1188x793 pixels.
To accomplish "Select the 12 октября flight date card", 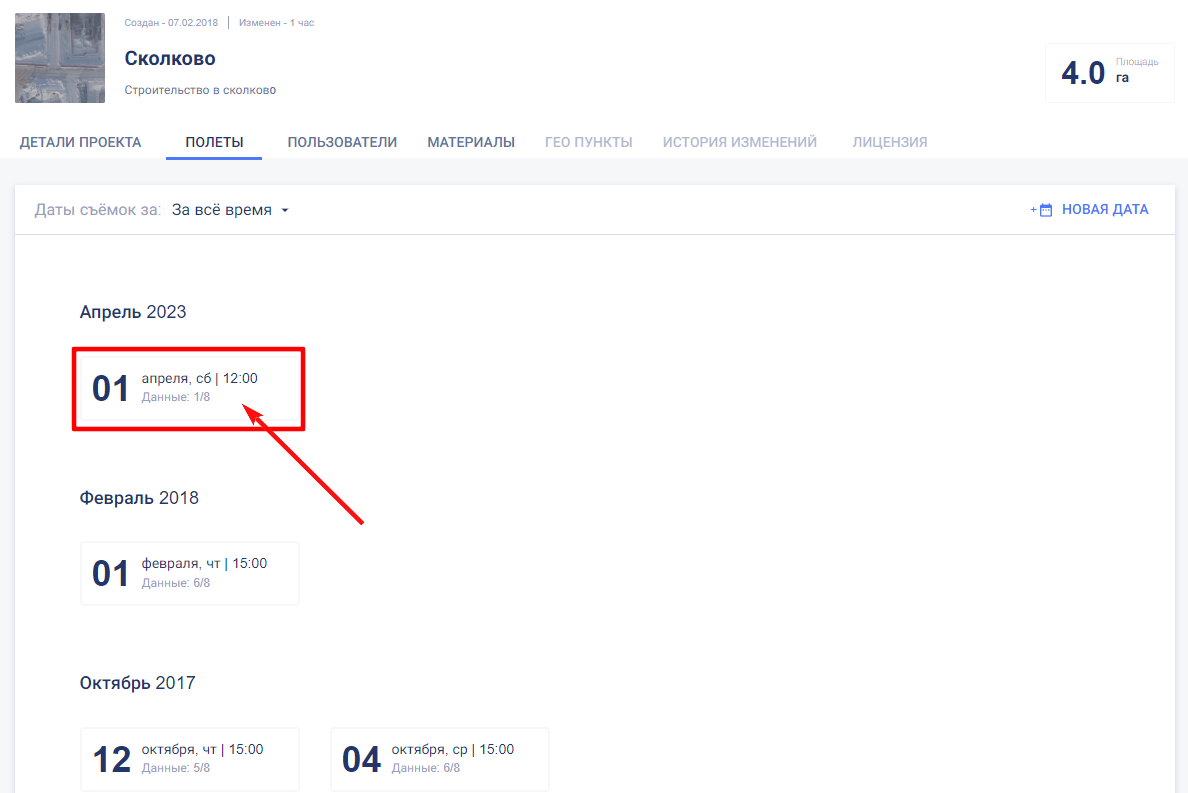I will [x=189, y=759].
